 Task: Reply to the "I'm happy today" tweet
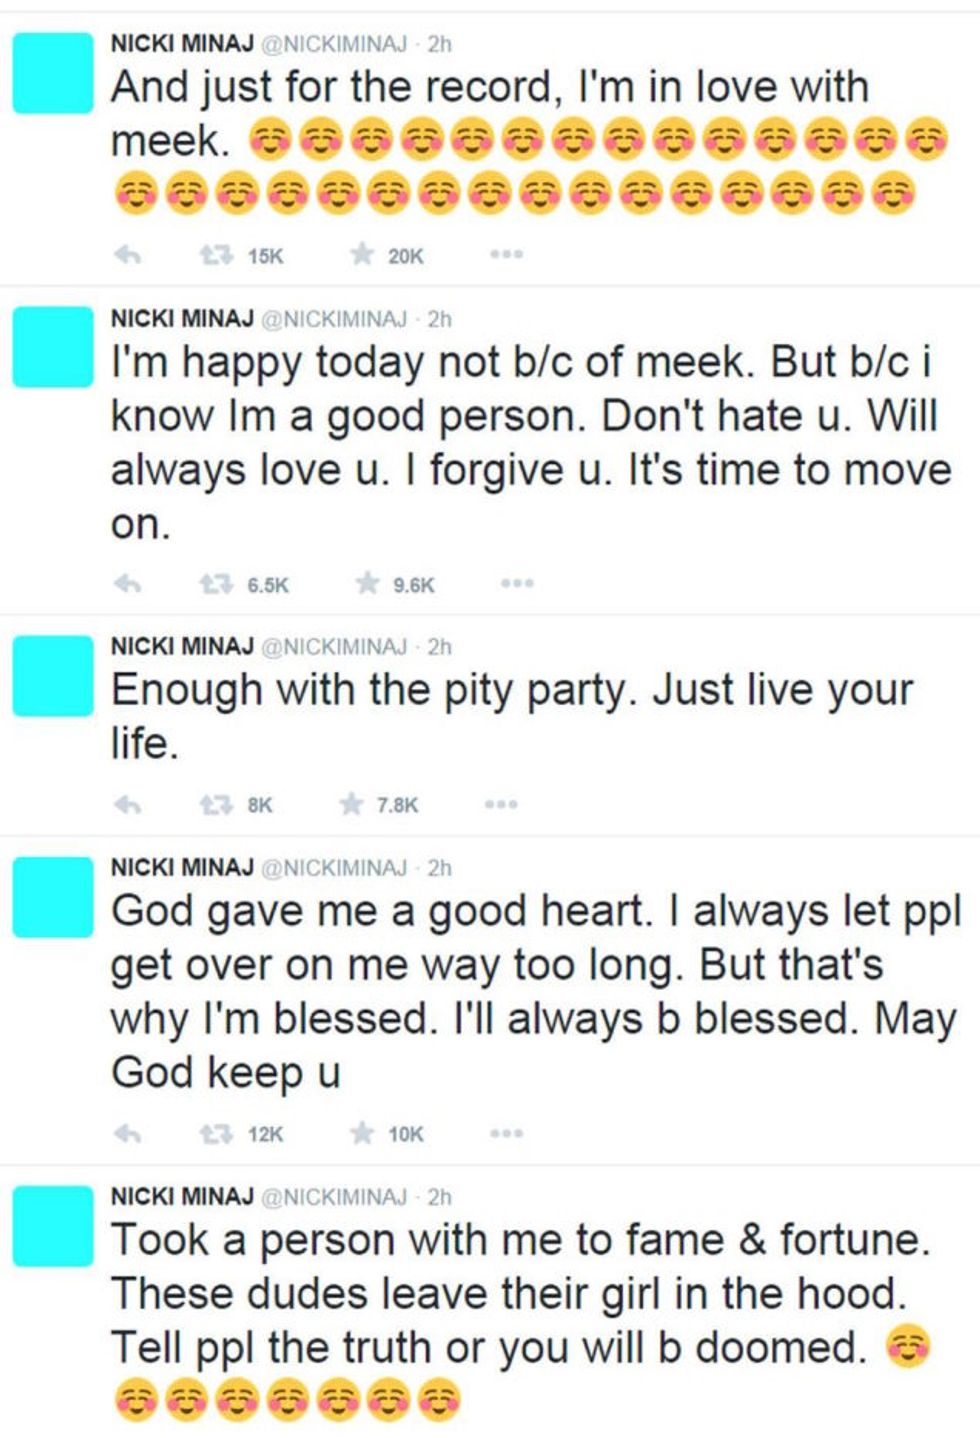click(127, 584)
